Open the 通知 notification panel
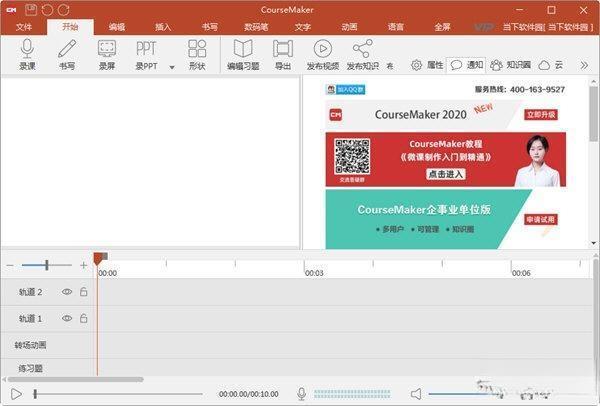 pyautogui.click(x=466, y=65)
